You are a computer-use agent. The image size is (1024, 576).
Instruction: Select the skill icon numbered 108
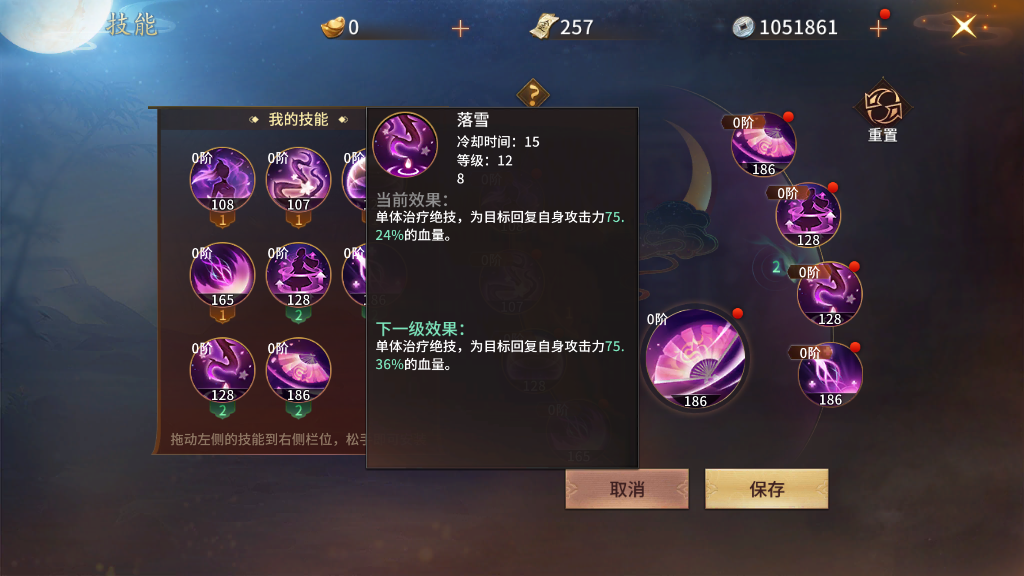click(x=222, y=181)
